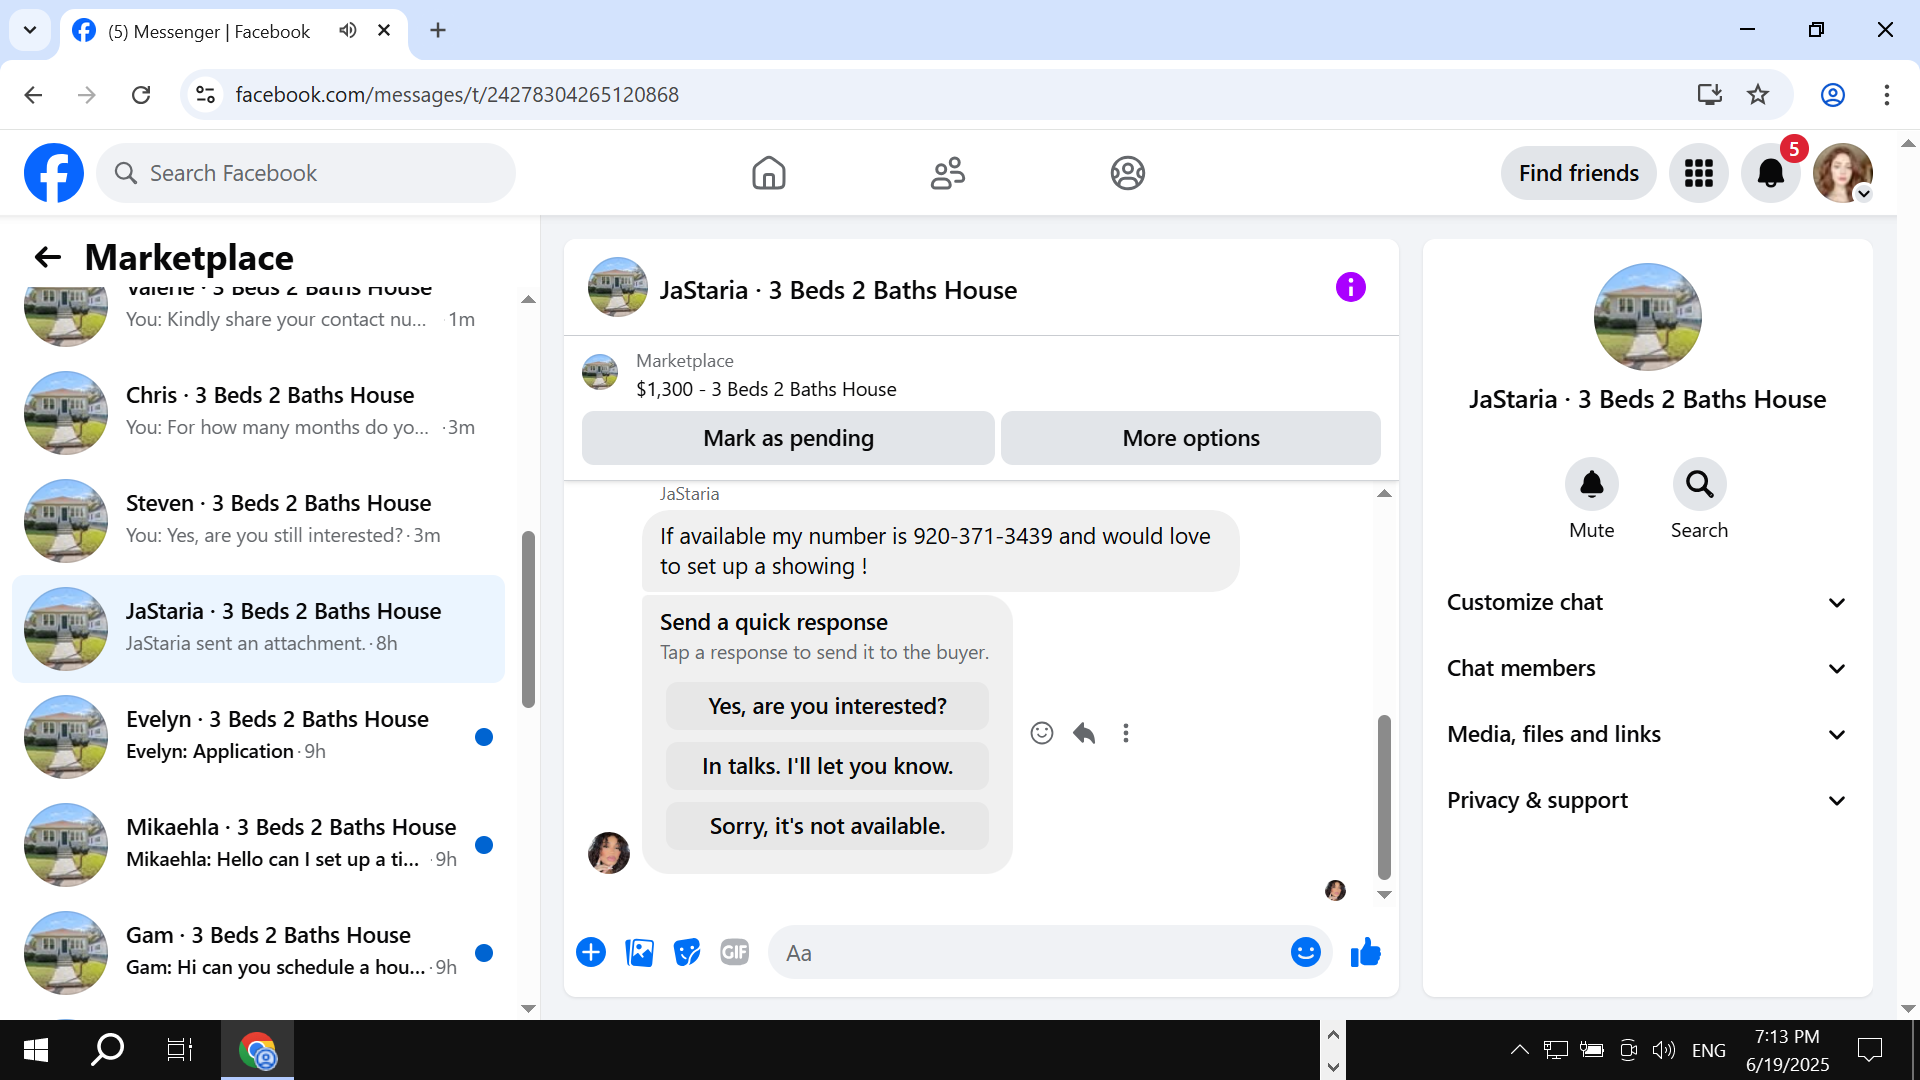Send "Yes, are you interested?" quick response
The image size is (1920, 1080).
pos(827,706)
